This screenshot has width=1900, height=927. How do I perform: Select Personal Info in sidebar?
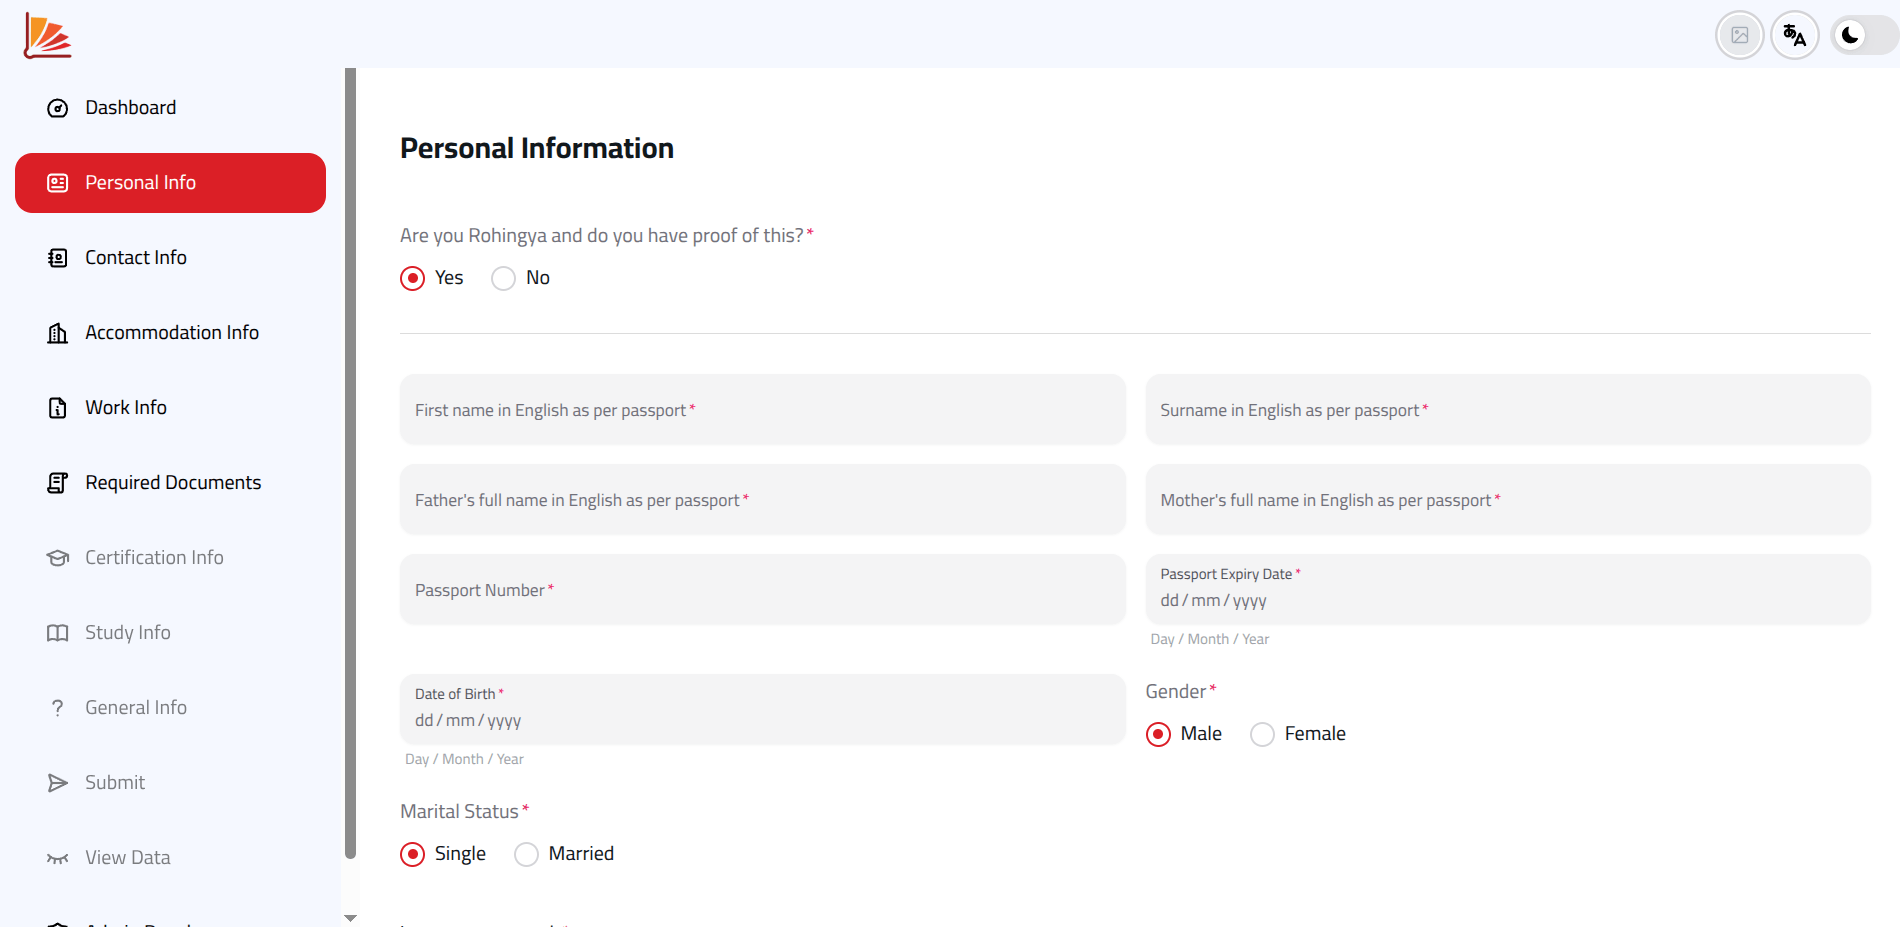click(x=170, y=183)
